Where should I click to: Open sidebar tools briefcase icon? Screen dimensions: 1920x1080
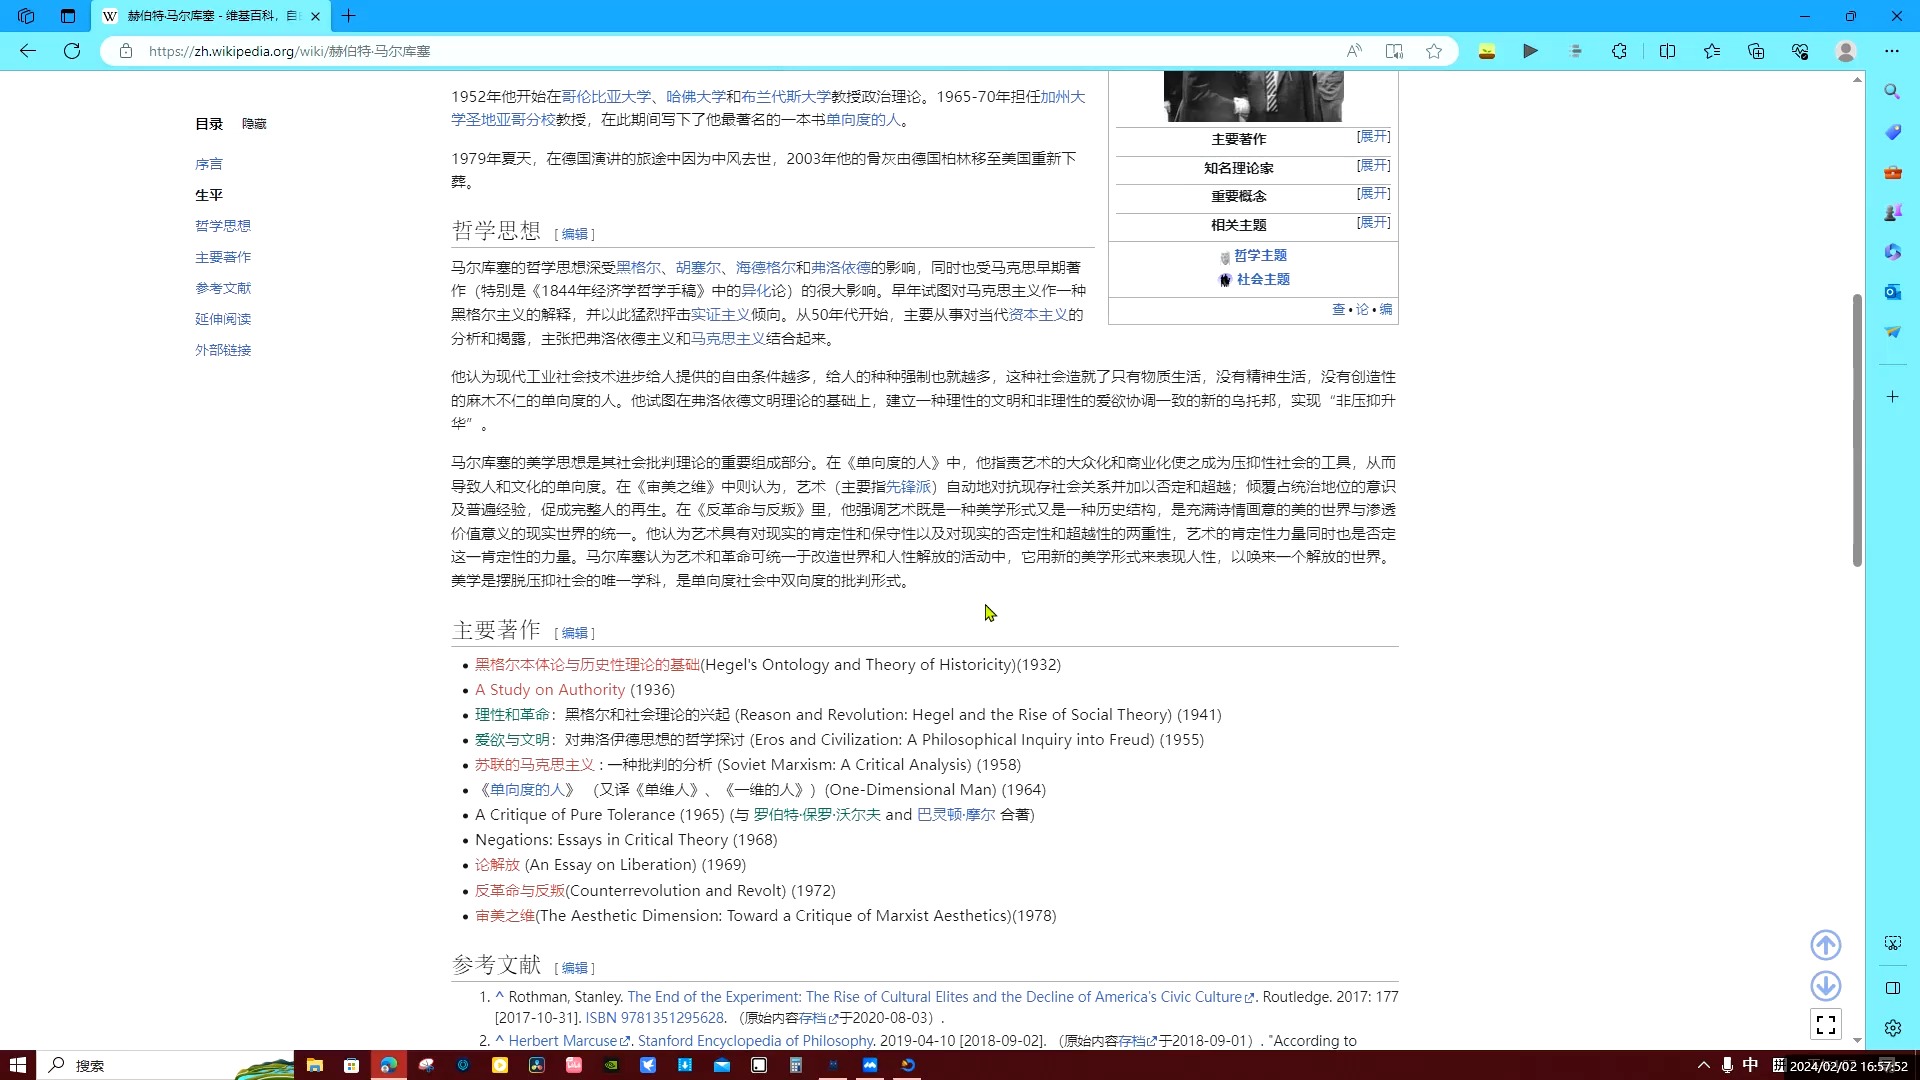click(x=1892, y=172)
